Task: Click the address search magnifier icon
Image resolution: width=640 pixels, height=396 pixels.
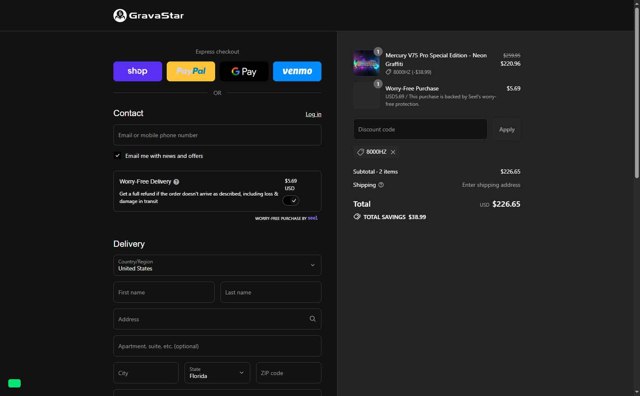Action: 312,319
